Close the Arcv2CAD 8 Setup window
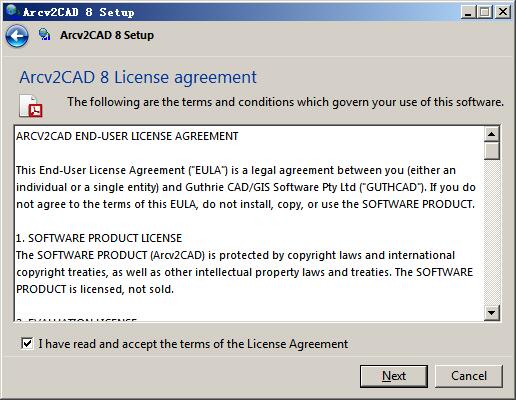This screenshot has width=516, height=400. pyautogui.click(x=503, y=12)
